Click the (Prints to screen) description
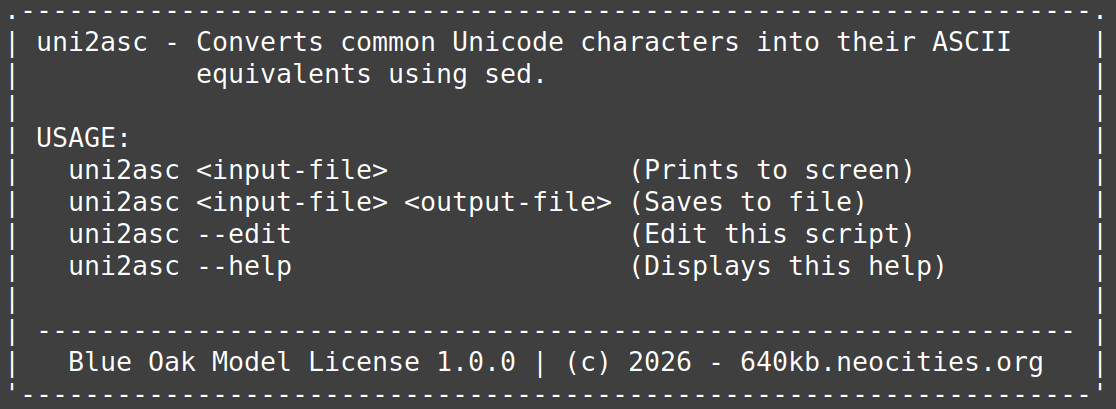The height and width of the screenshot is (409, 1116). tap(772, 170)
